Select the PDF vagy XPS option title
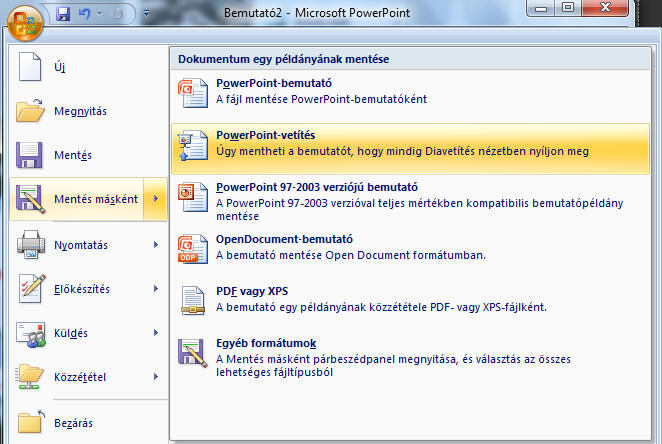Screen dimensions: 662x444 pos(252,291)
